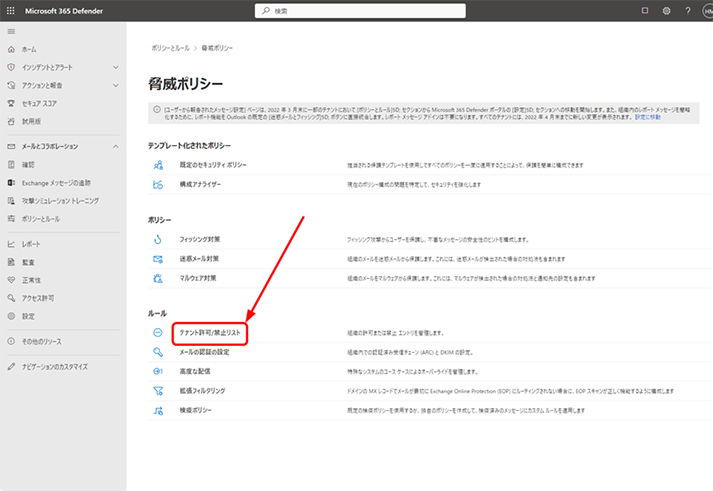Open the settings gear in the header
713x491 pixels.
(666, 10)
